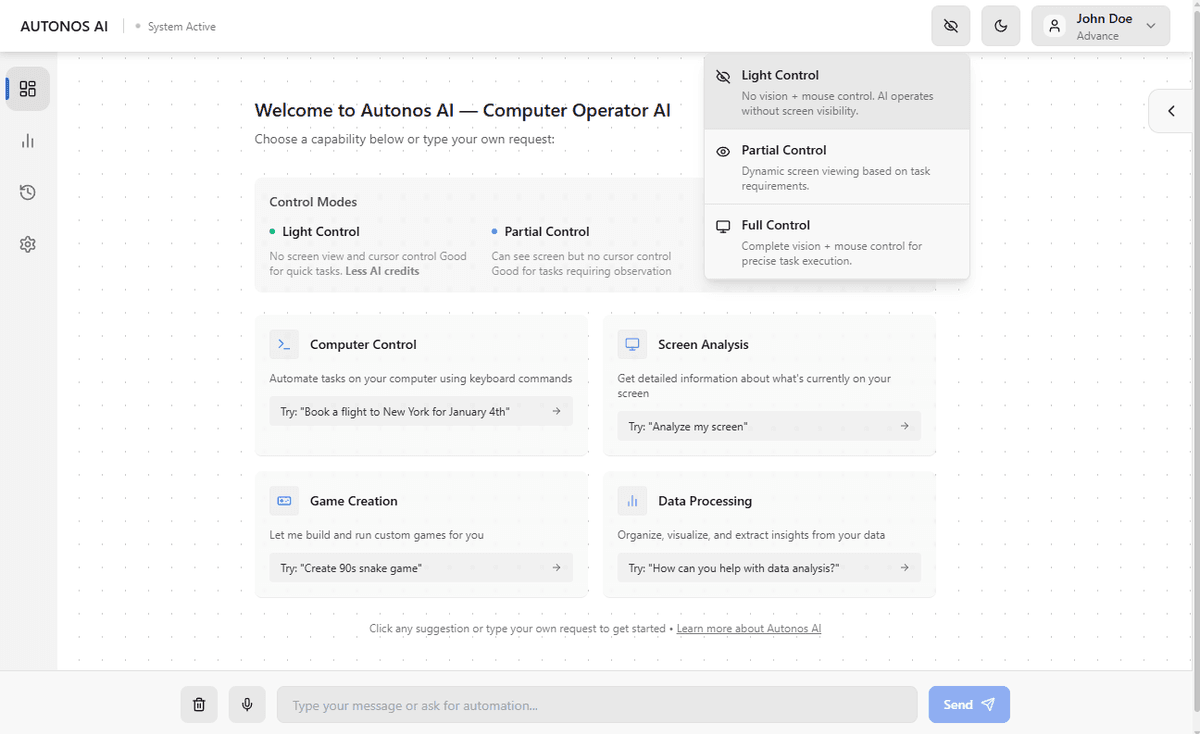This screenshot has height=734, width=1200.
Task: Click the trash icon to clear chat
Action: 199,705
